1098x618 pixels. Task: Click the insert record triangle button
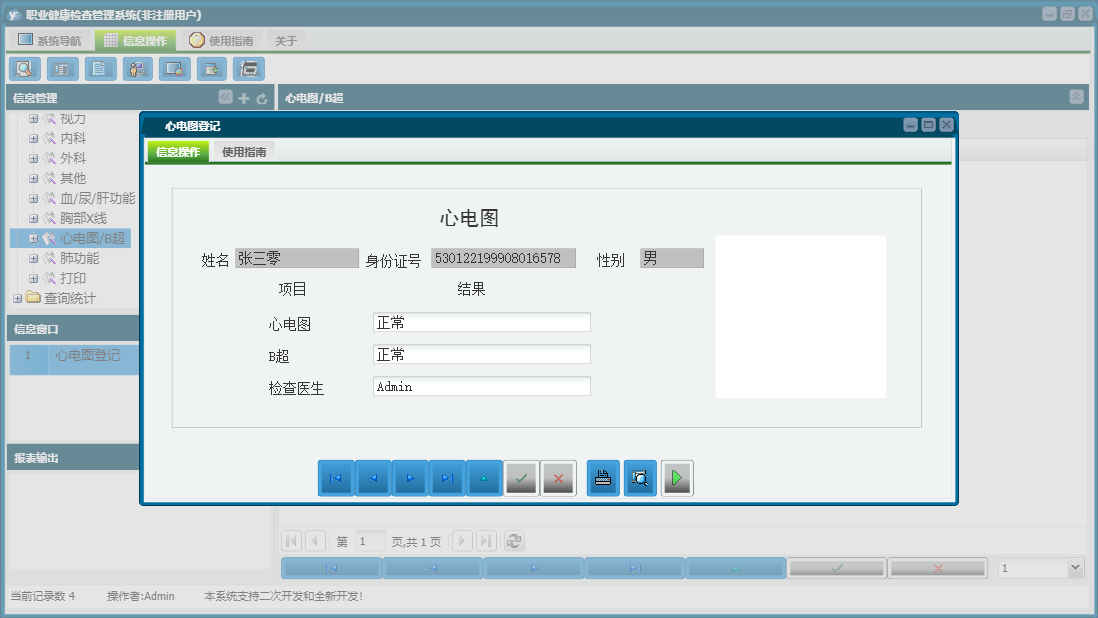click(x=485, y=478)
